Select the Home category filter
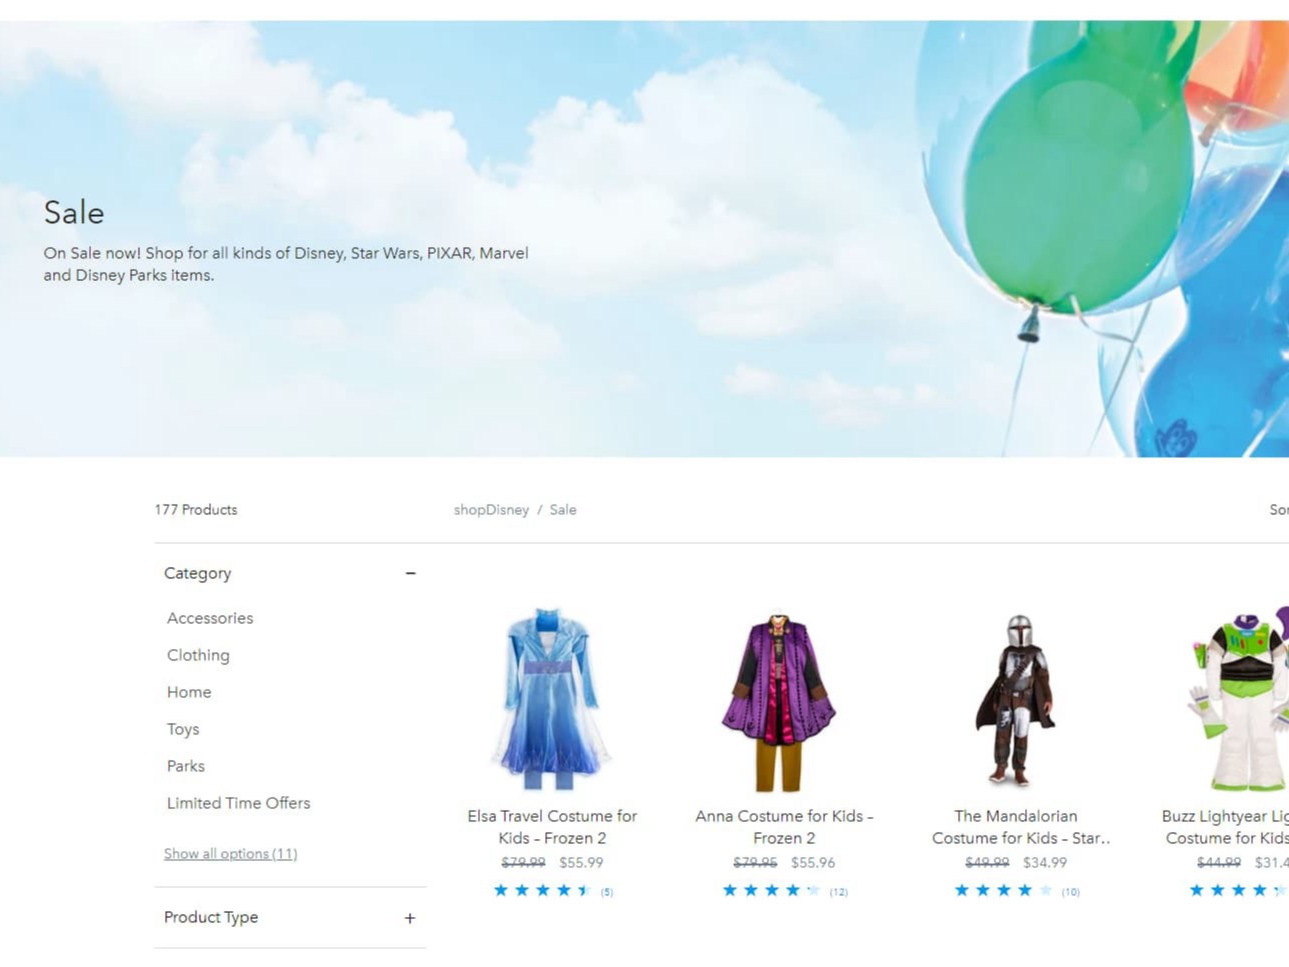1289x967 pixels. (x=189, y=692)
